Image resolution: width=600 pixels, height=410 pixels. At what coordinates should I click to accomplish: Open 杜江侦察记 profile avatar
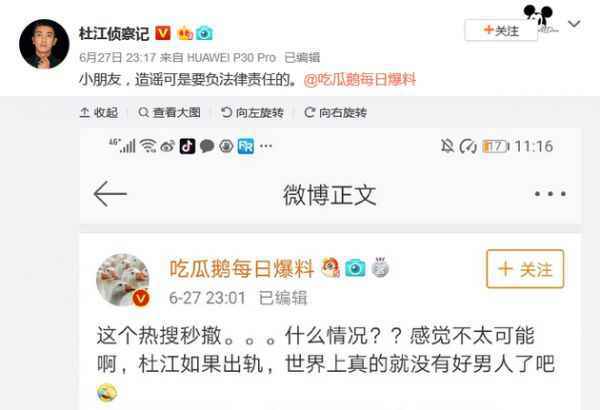(x=44, y=44)
